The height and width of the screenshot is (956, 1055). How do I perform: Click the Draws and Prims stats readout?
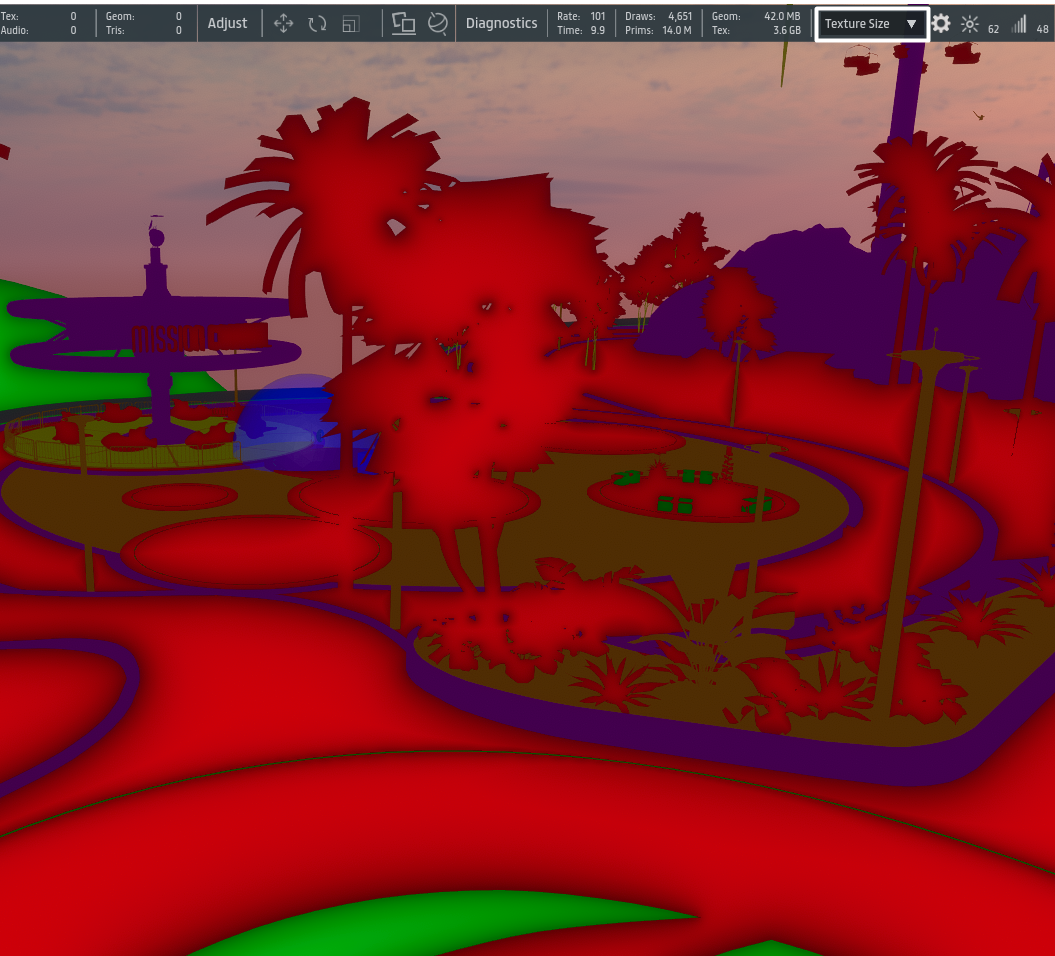657,23
